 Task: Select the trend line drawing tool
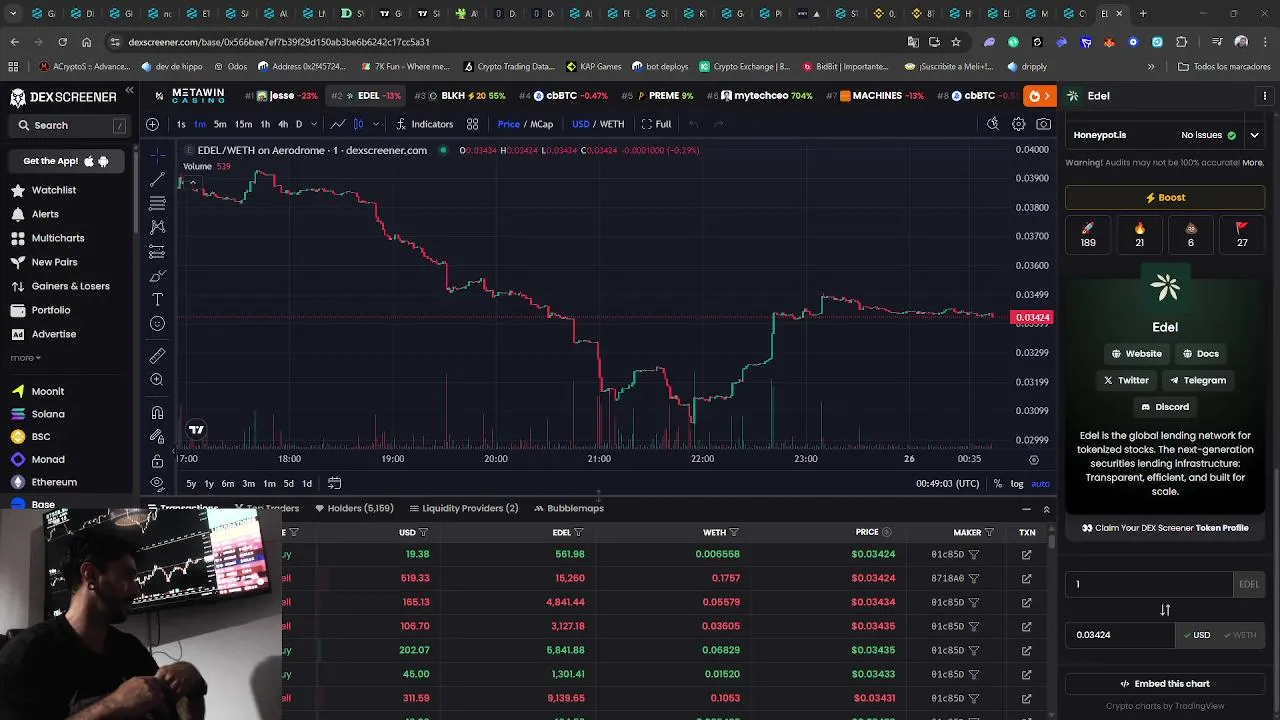tap(157, 180)
